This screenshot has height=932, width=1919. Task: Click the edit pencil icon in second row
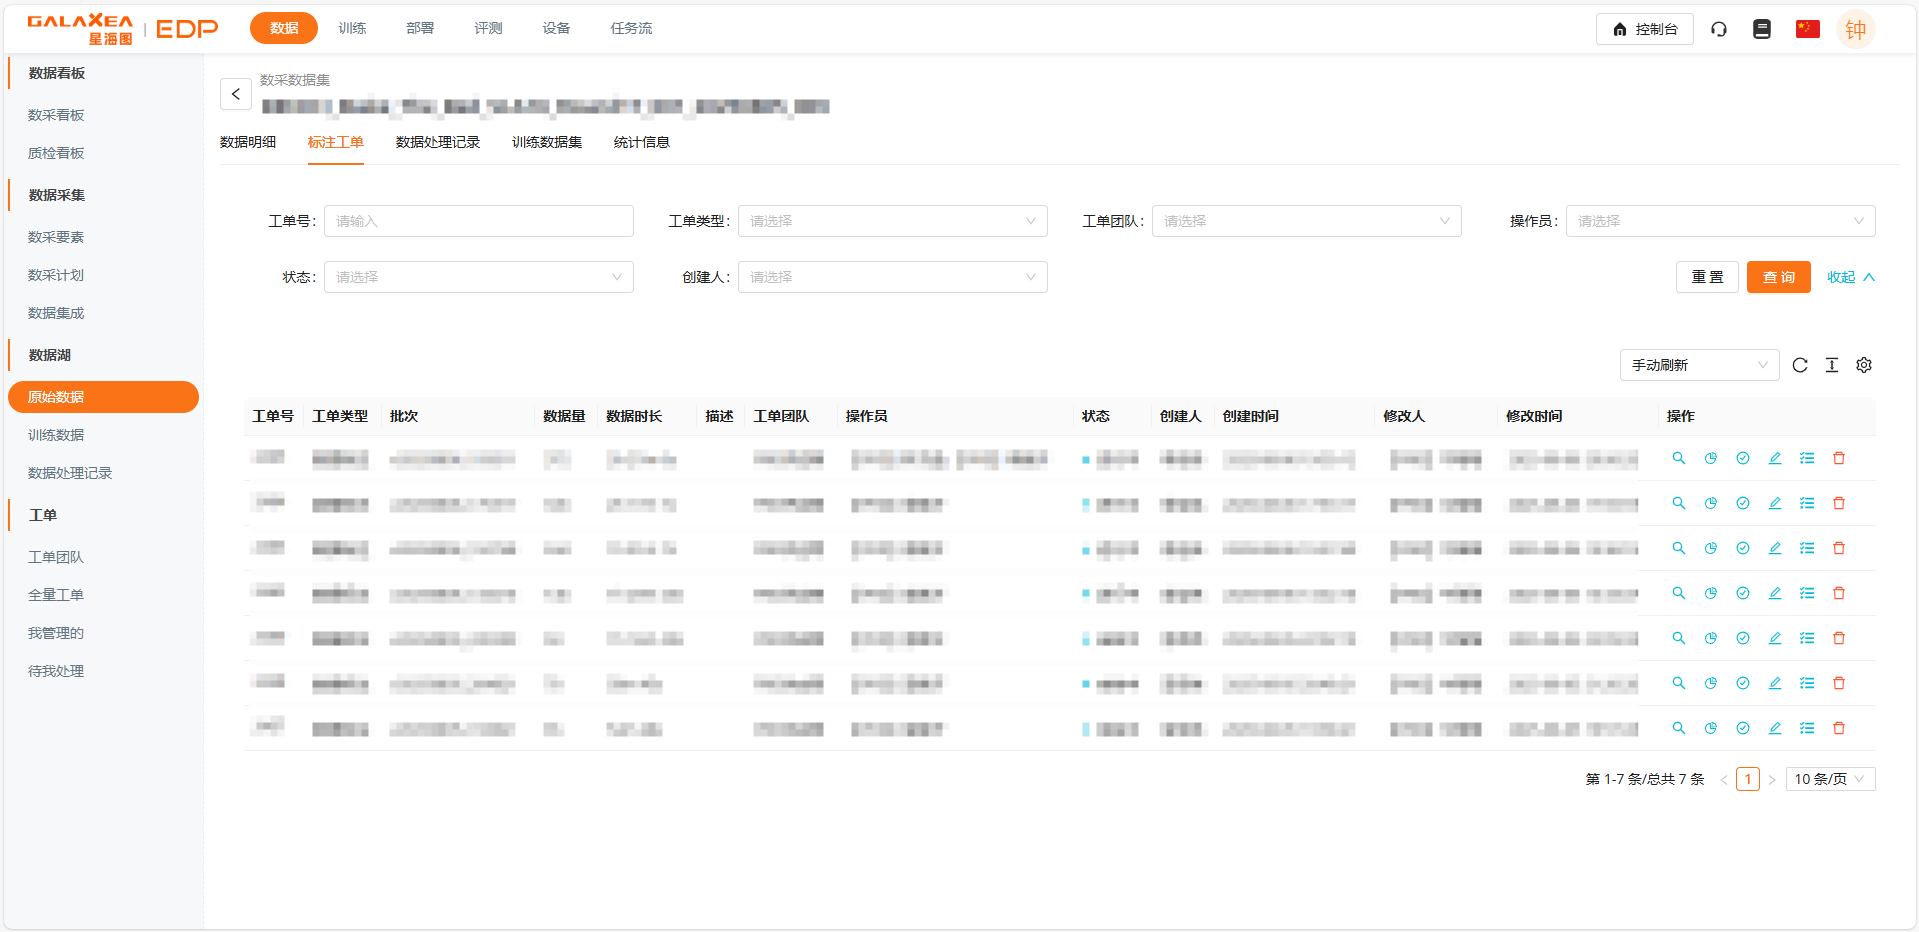1775,503
